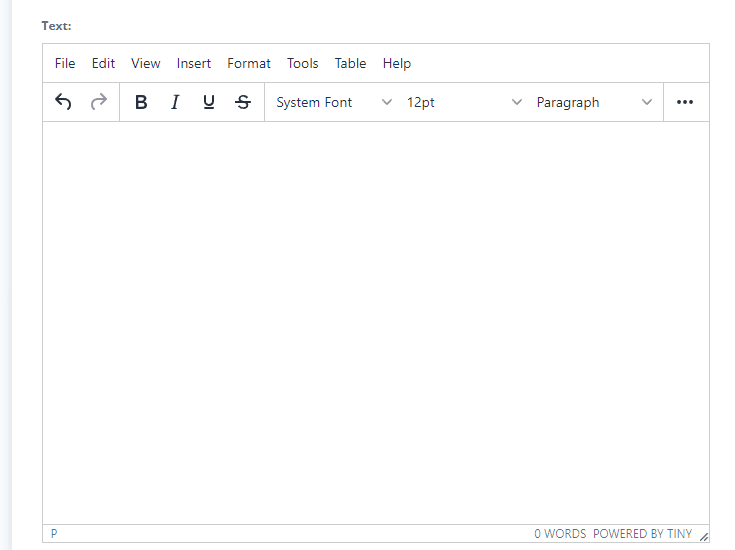This screenshot has width=735, height=550.
Task: Open the System Font dropdown
Action: pyautogui.click(x=334, y=102)
